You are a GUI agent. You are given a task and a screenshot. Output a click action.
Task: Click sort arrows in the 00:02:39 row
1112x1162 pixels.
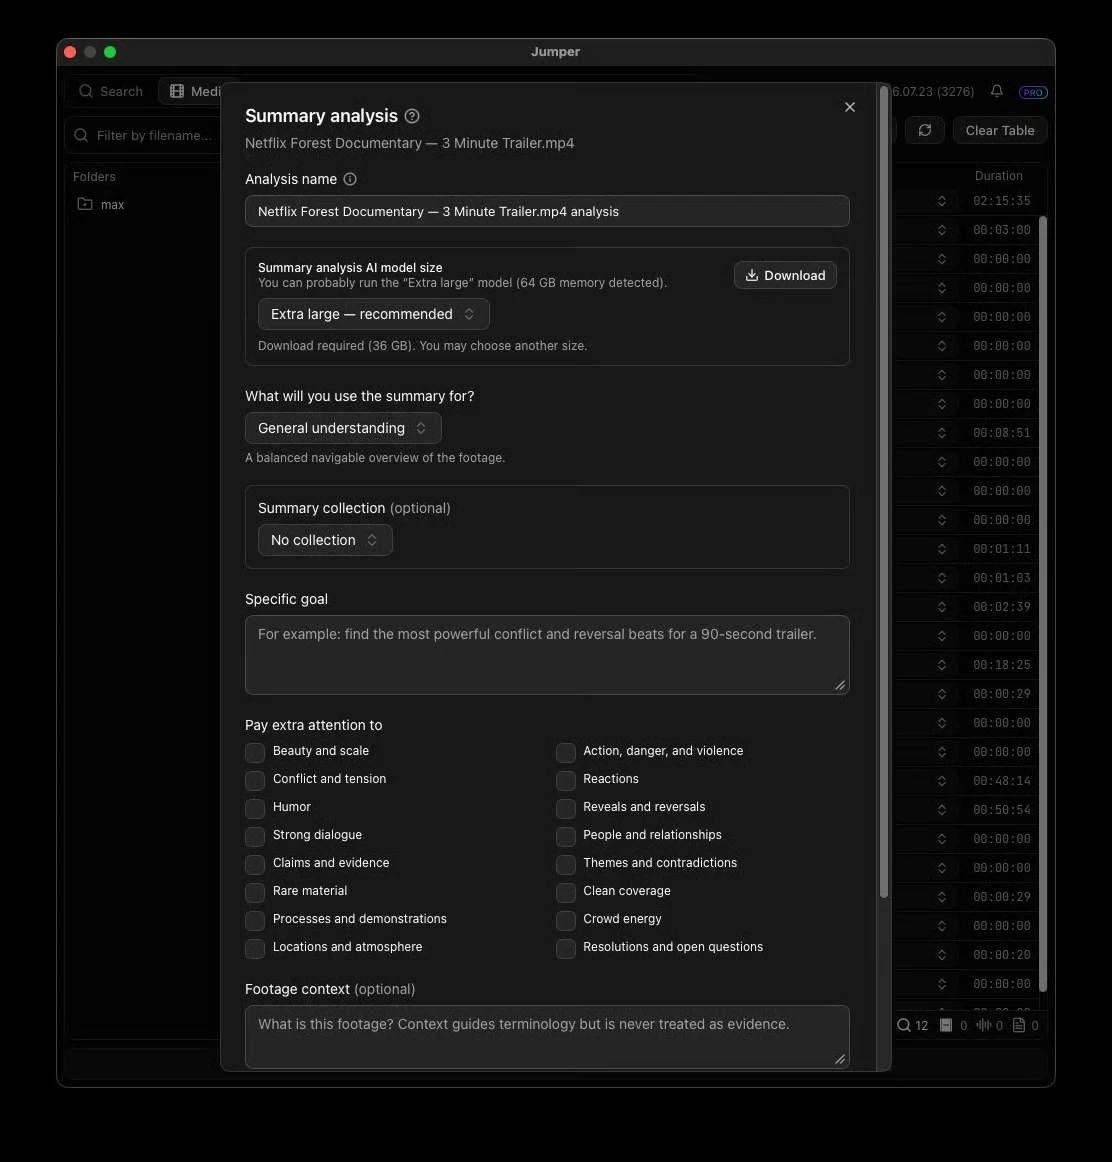pos(942,607)
